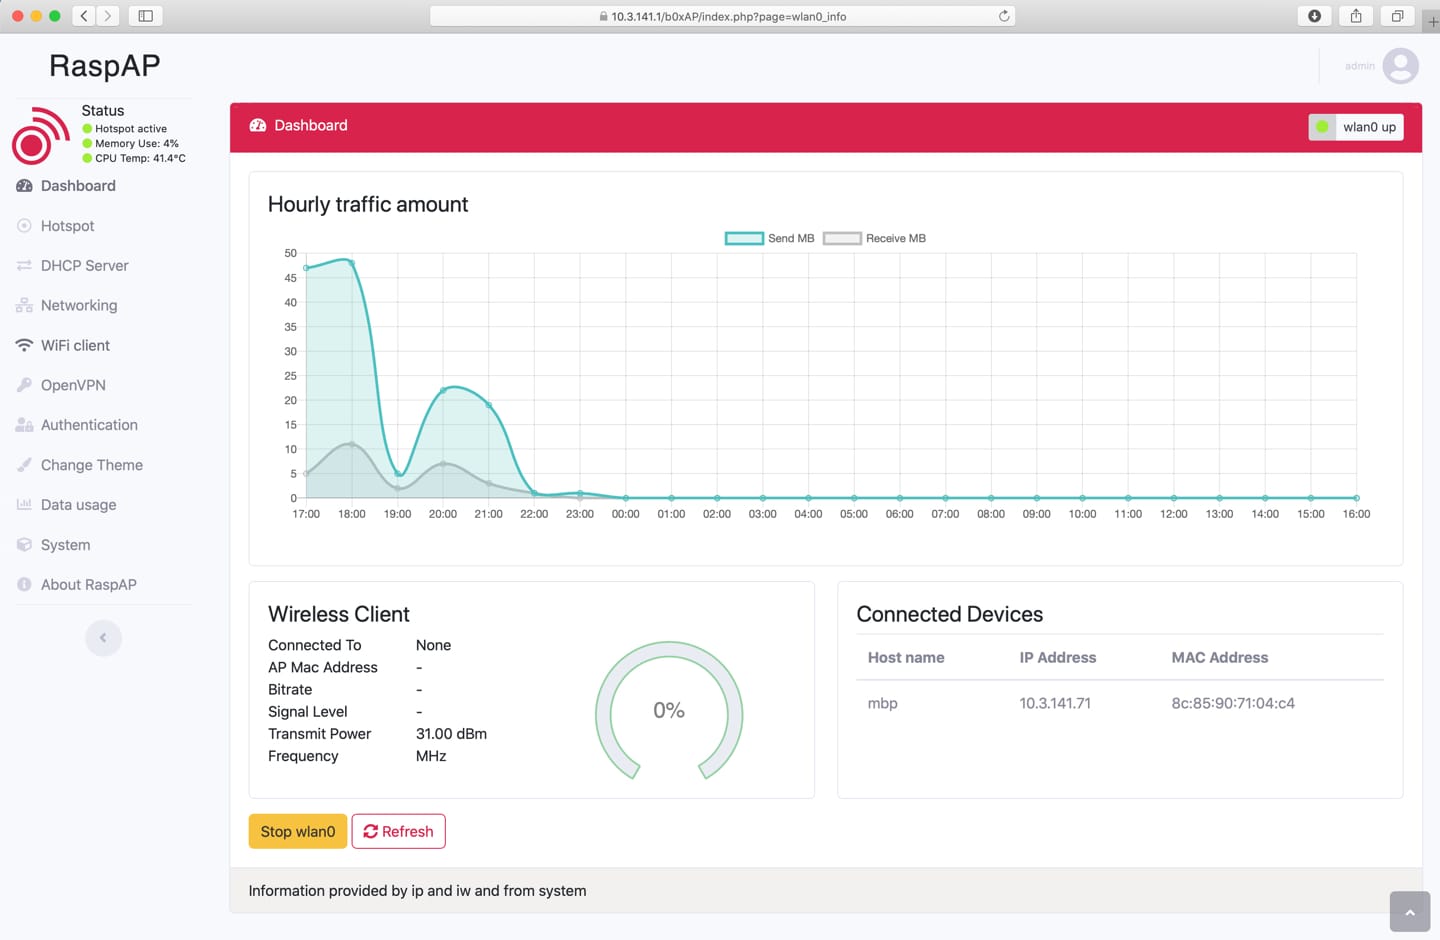Go to the Data usage page
The height and width of the screenshot is (940, 1440).
(78, 505)
